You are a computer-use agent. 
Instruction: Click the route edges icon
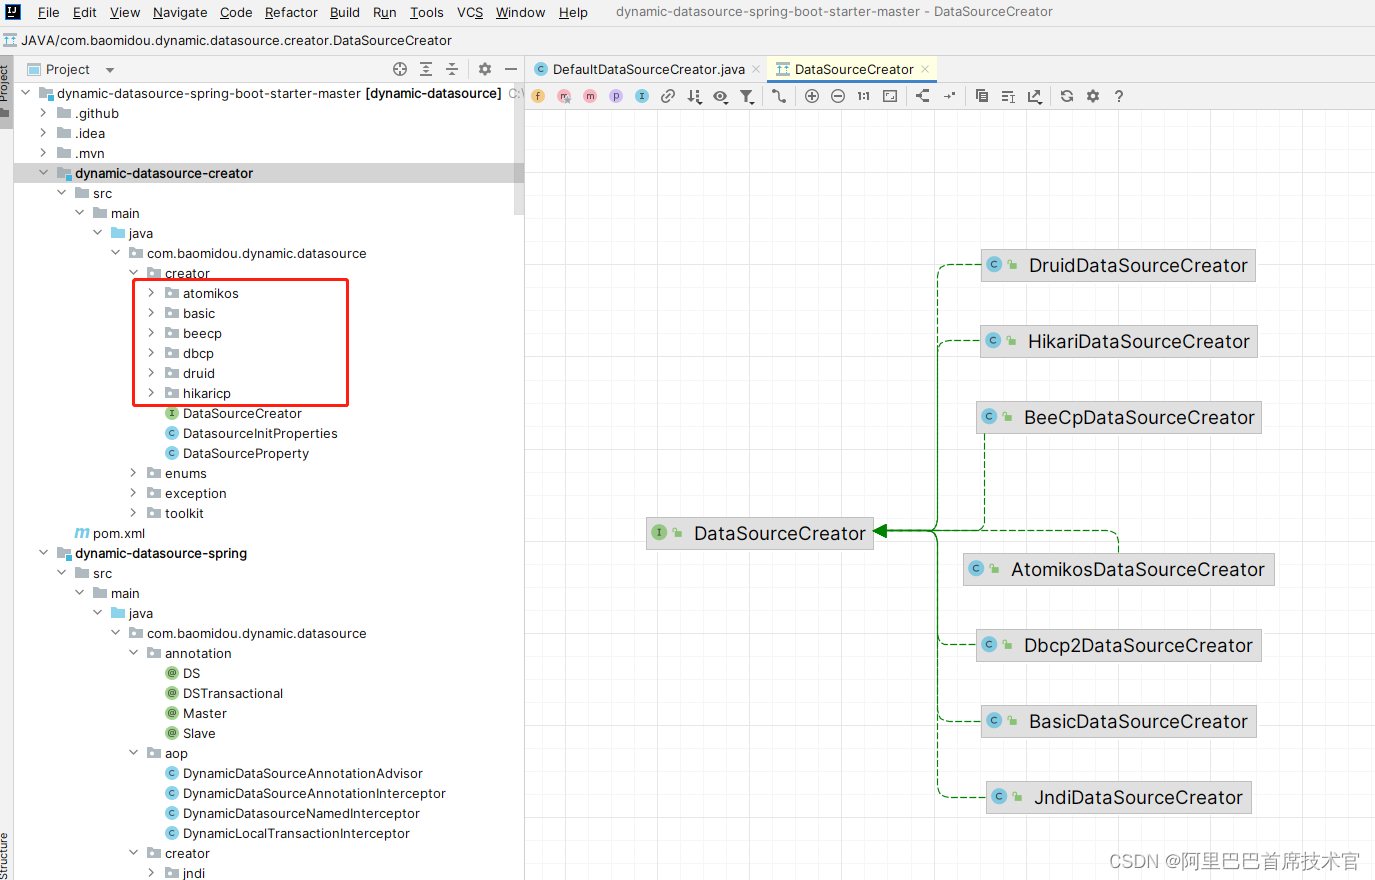[949, 96]
